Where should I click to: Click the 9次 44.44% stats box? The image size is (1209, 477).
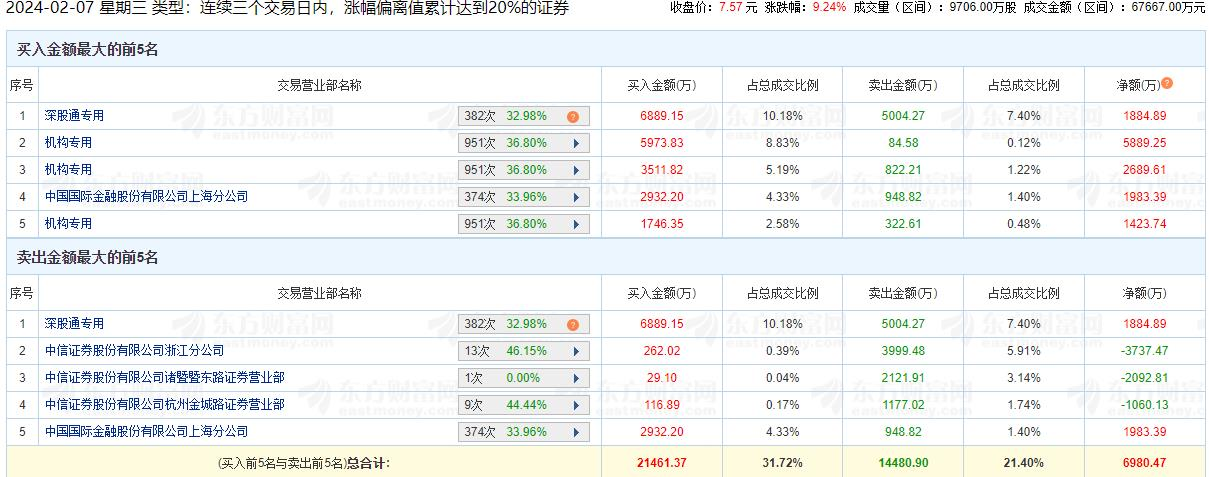pos(524,405)
